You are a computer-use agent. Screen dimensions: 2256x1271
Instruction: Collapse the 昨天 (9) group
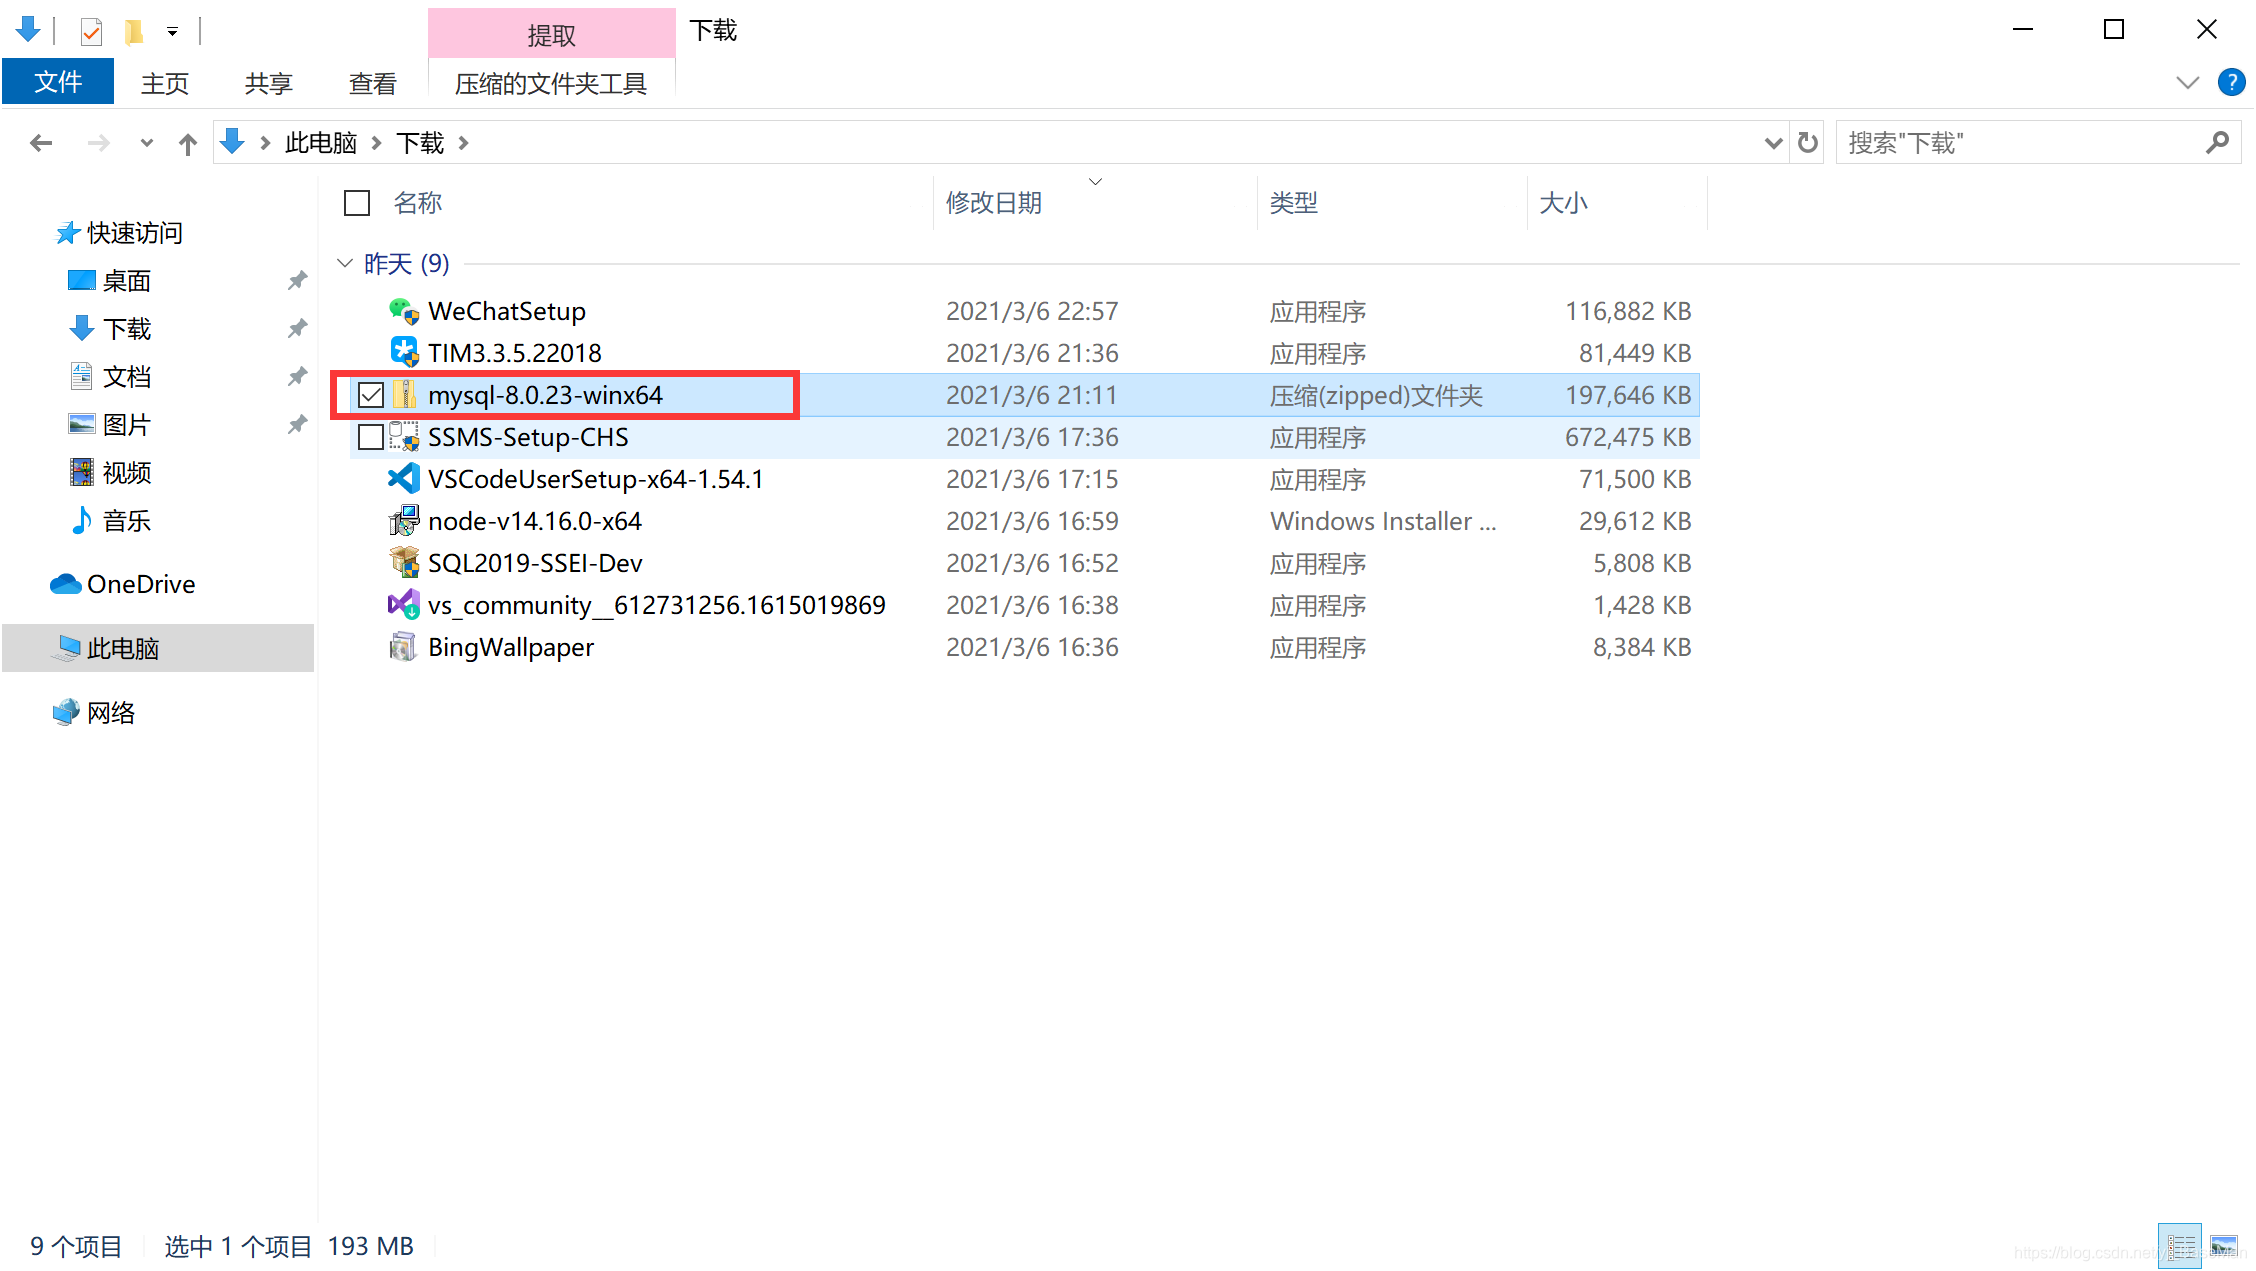pyautogui.click(x=345, y=263)
